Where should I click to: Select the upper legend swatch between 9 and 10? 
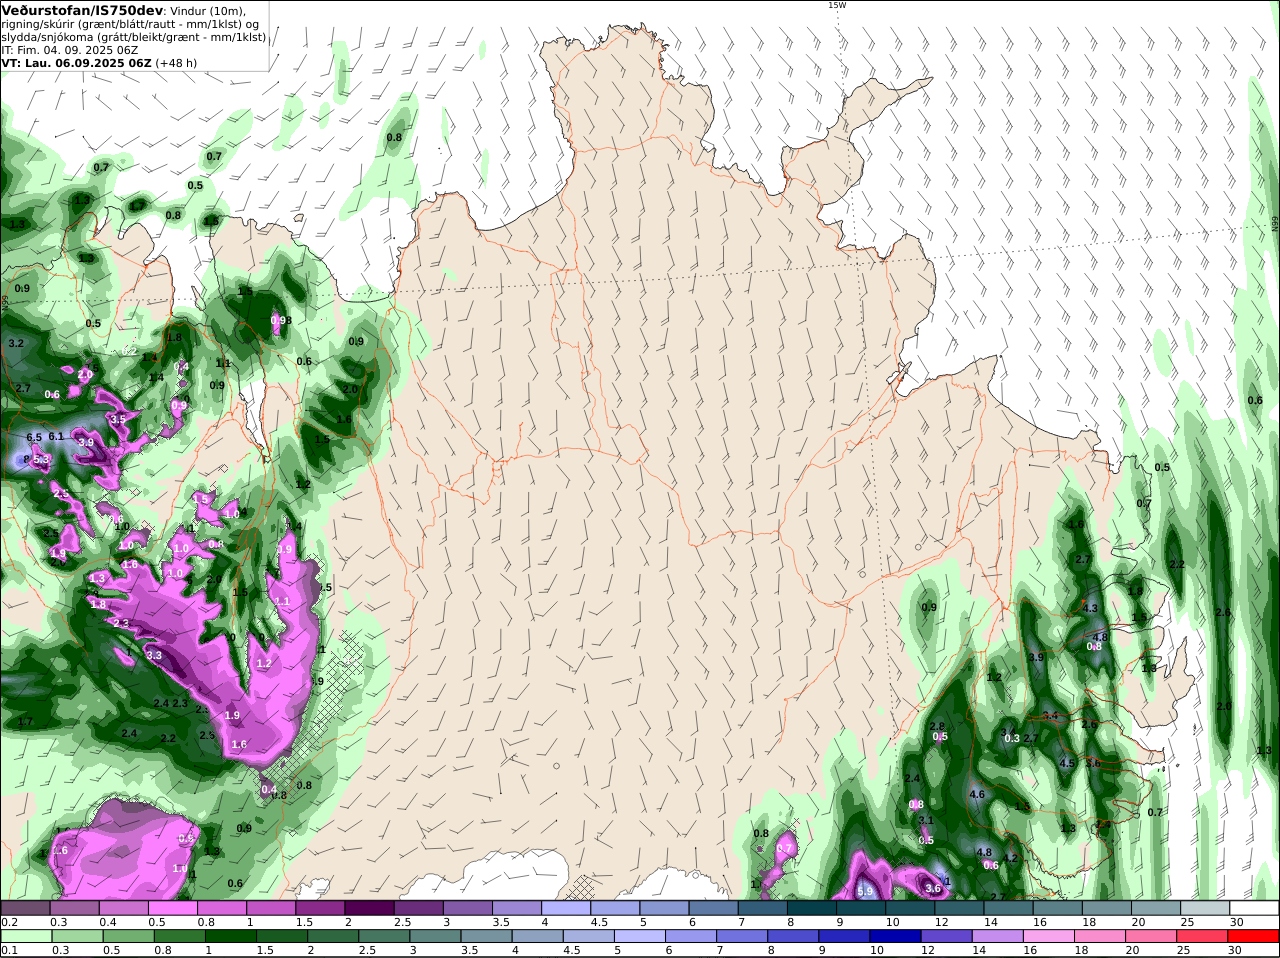pos(861,908)
